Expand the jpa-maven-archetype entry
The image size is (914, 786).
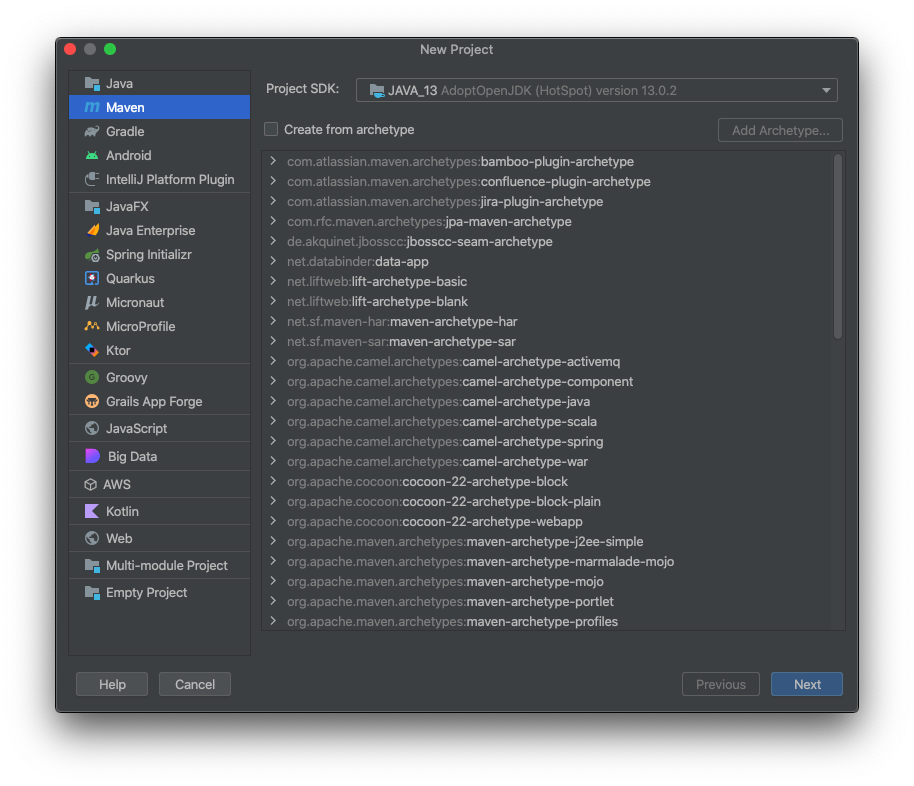pyautogui.click(x=273, y=221)
